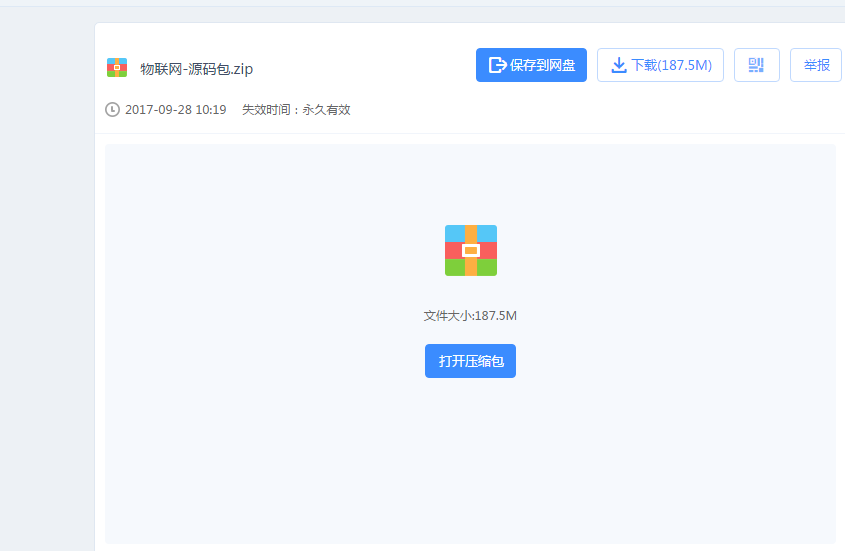Select the filename 物联网-源码包.zip
Image resolution: width=845 pixels, height=551 pixels.
click(197, 69)
